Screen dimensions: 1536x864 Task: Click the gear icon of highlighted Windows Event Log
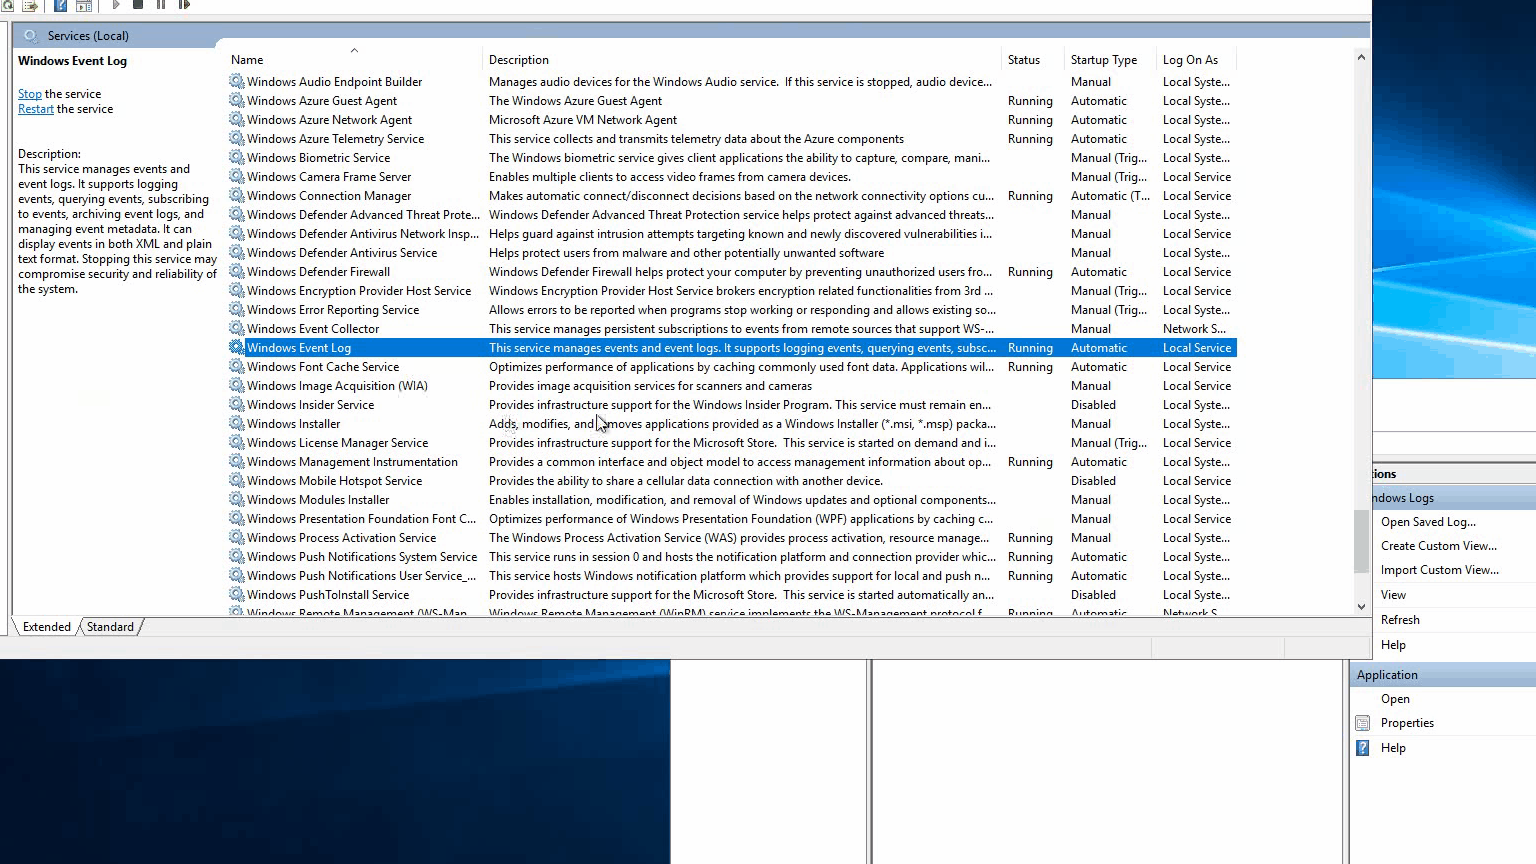coord(237,347)
